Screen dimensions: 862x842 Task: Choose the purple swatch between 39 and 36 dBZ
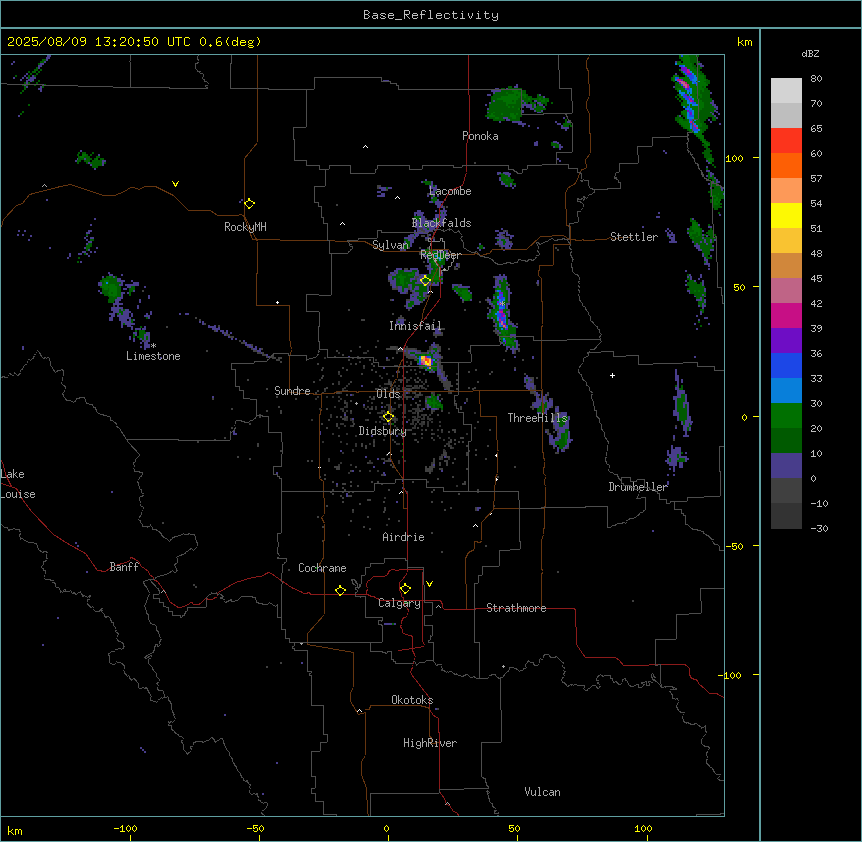786,341
